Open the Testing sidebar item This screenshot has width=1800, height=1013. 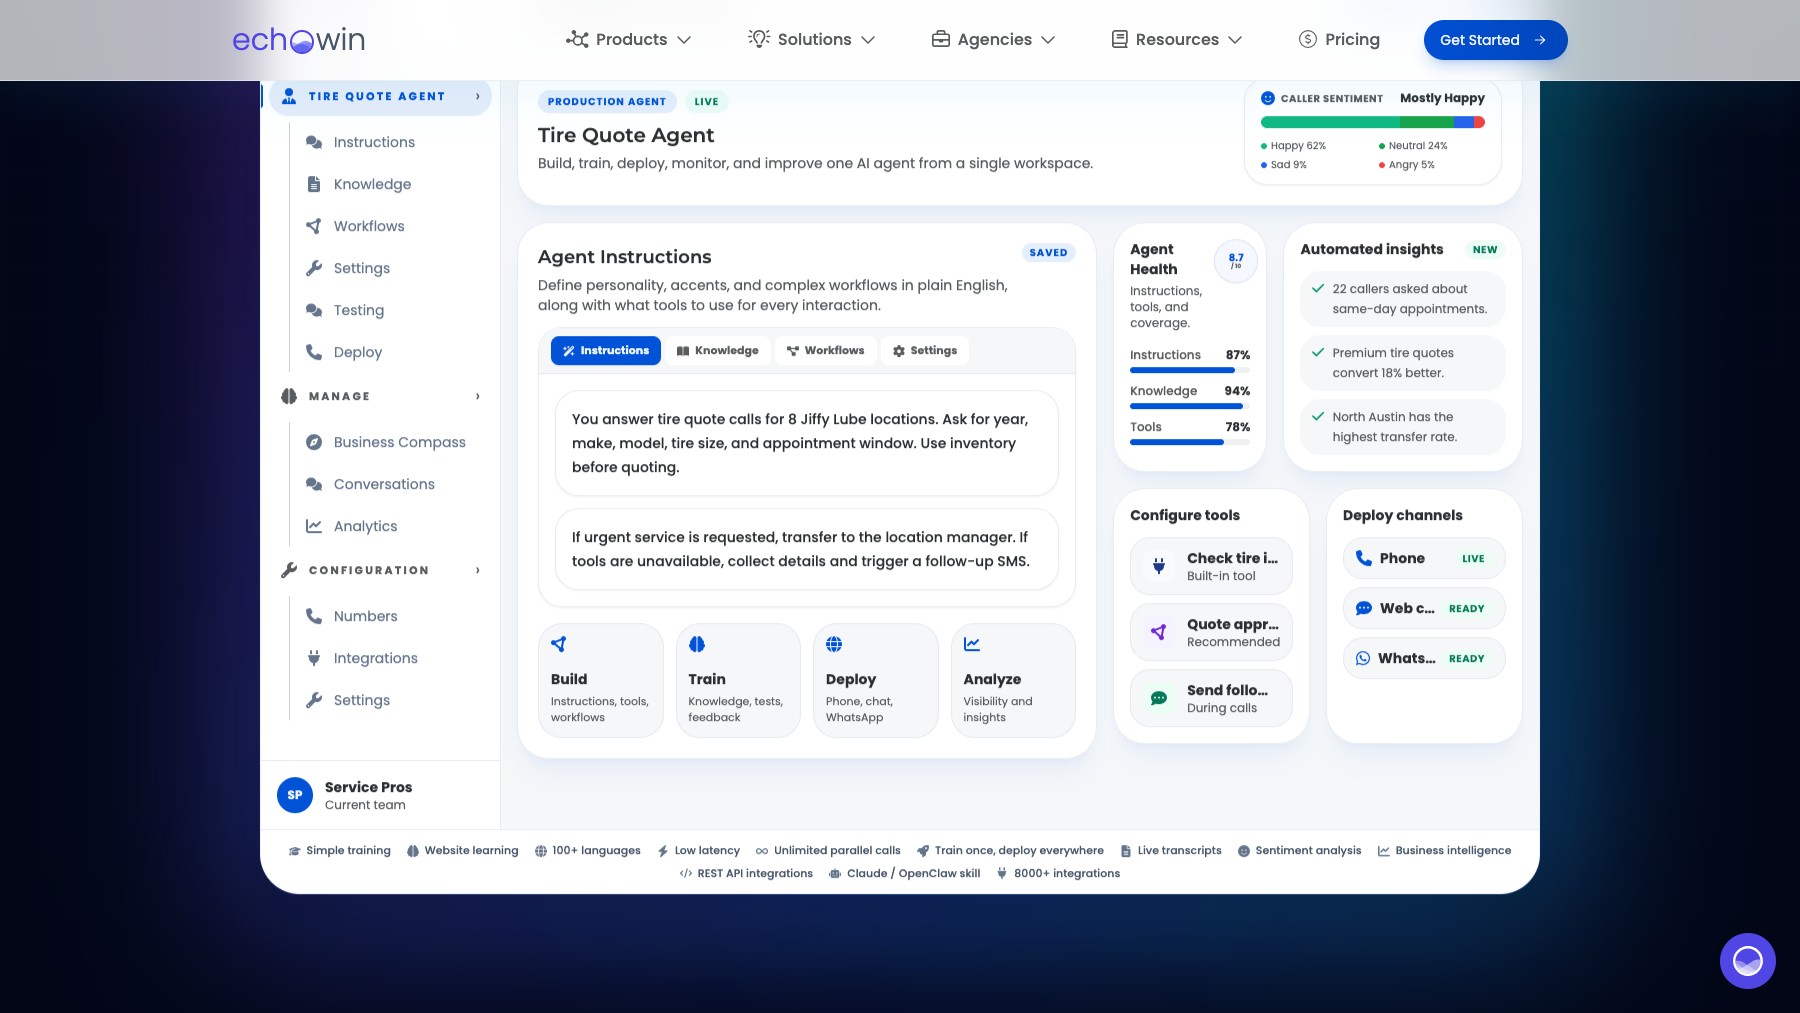[359, 310]
